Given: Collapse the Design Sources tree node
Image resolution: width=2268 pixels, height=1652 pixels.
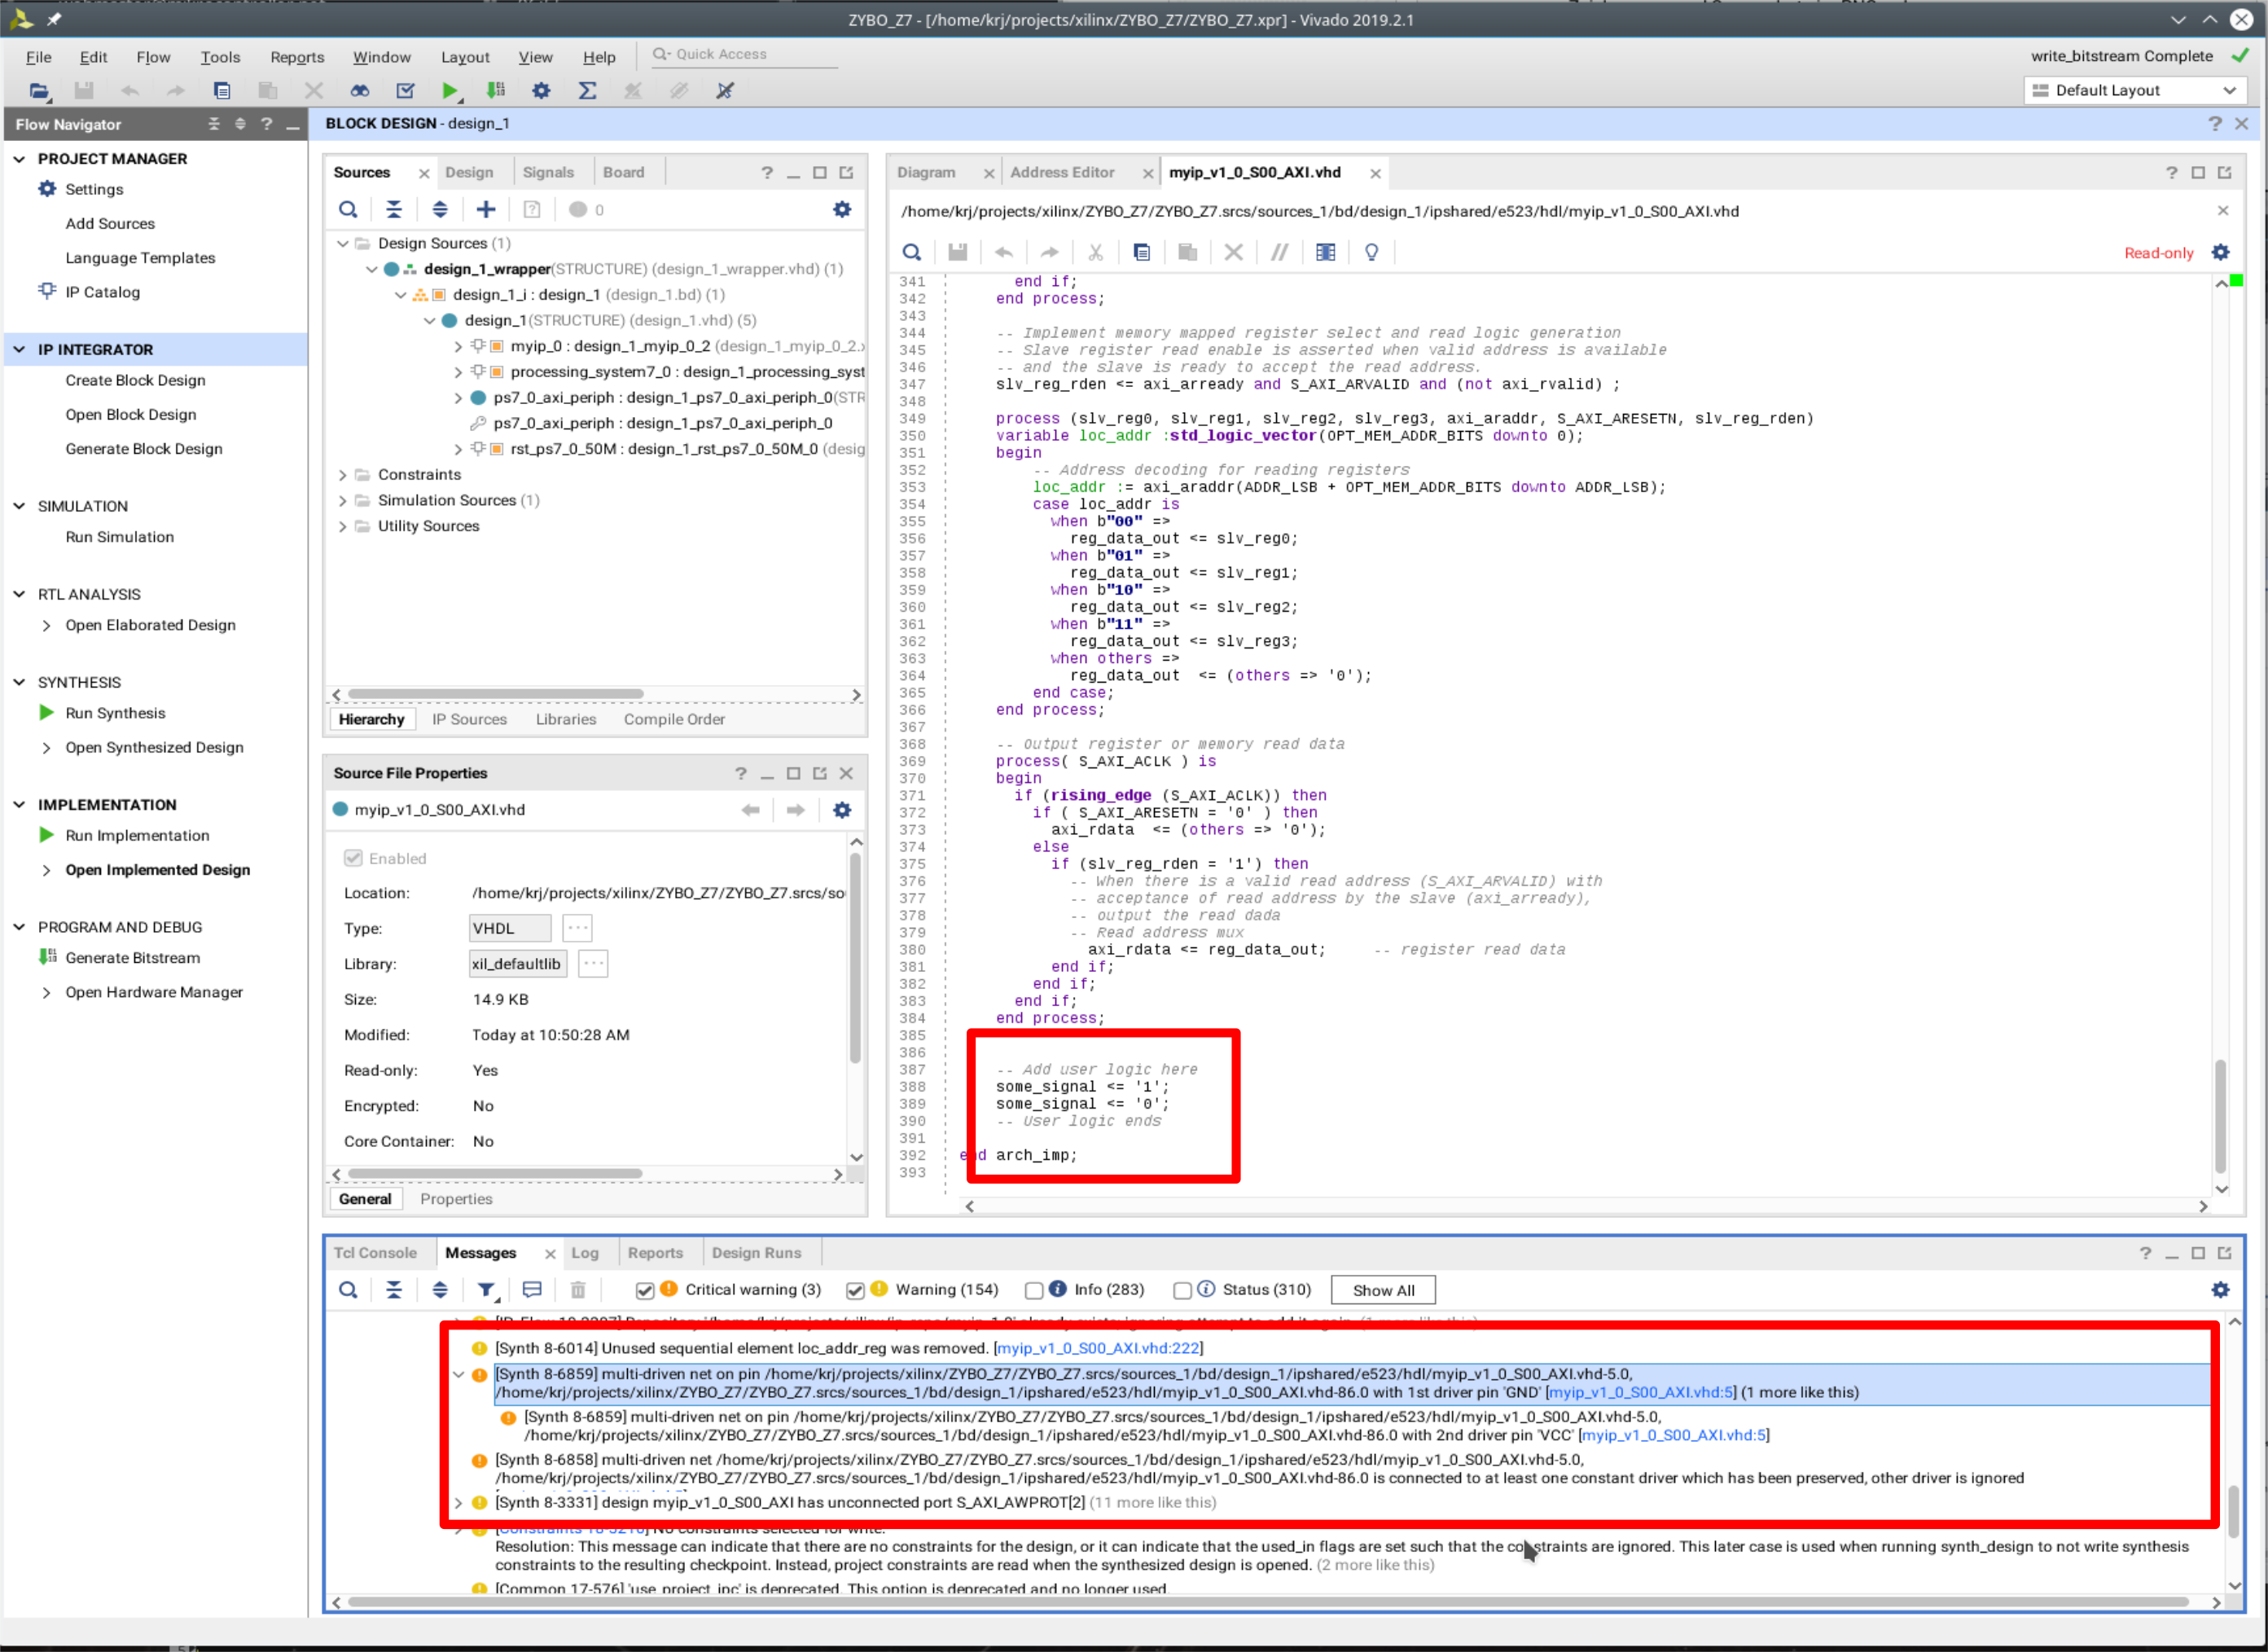Looking at the screenshot, I should [x=343, y=244].
